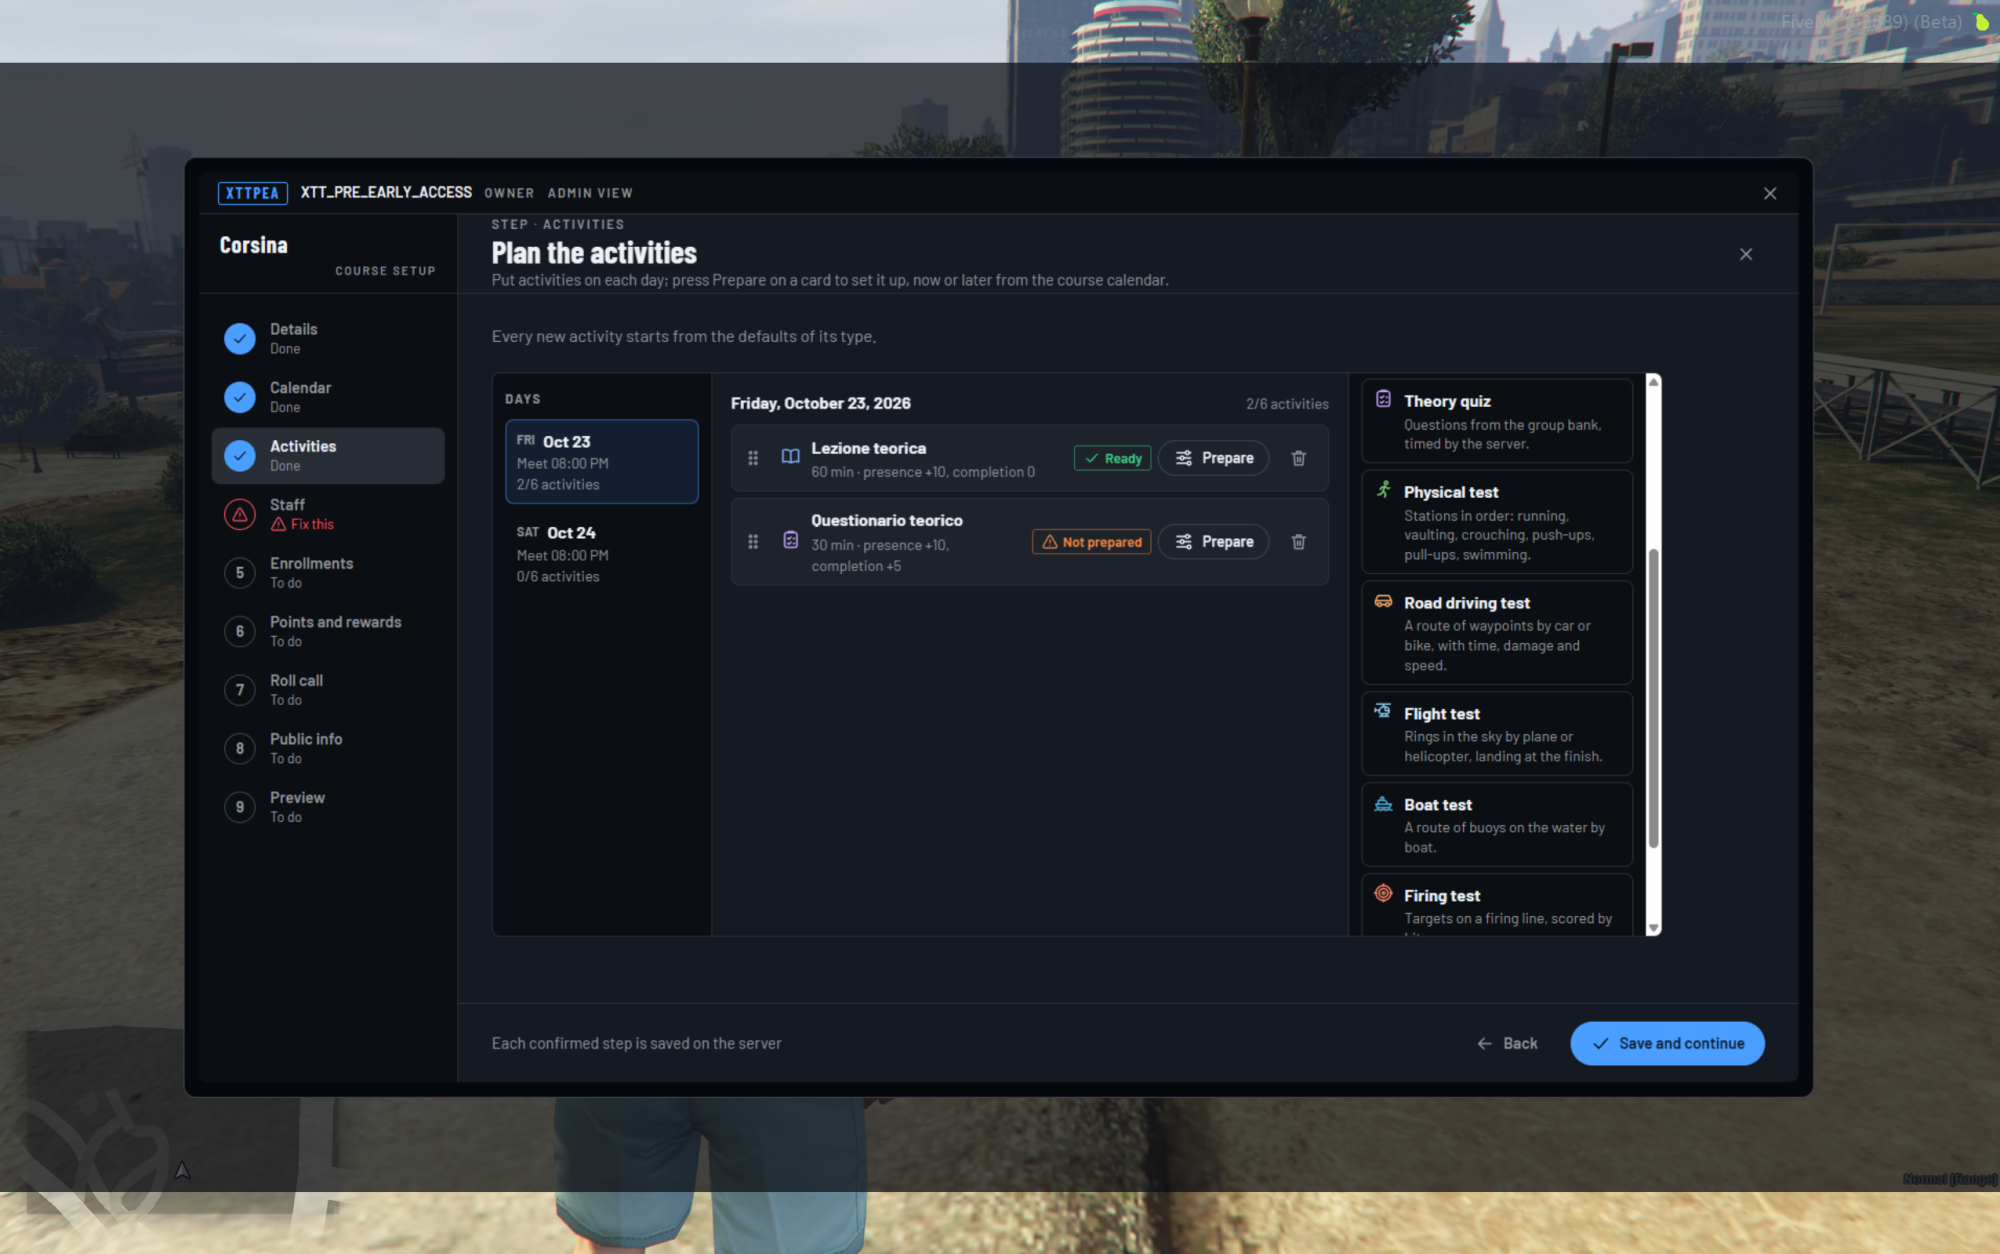
Task: Open the Preview step
Action: (328, 807)
